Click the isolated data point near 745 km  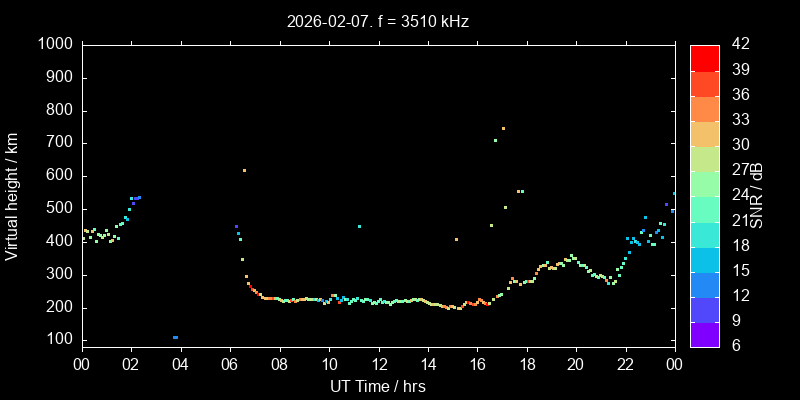tap(503, 128)
